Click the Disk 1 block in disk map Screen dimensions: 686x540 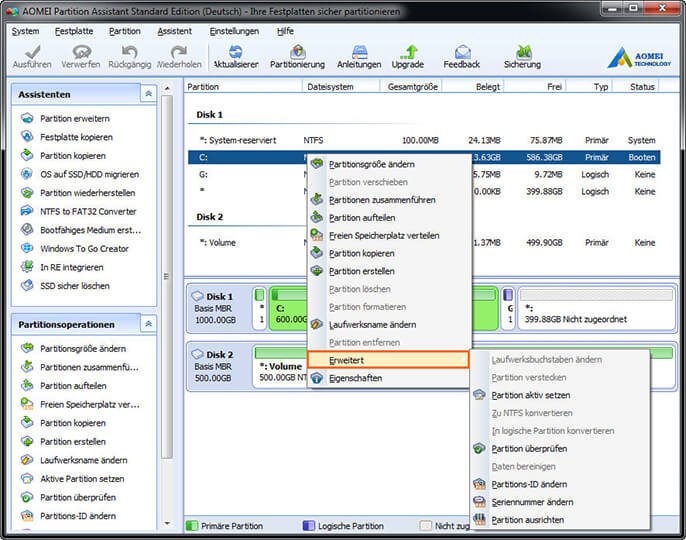pyautogui.click(x=218, y=308)
